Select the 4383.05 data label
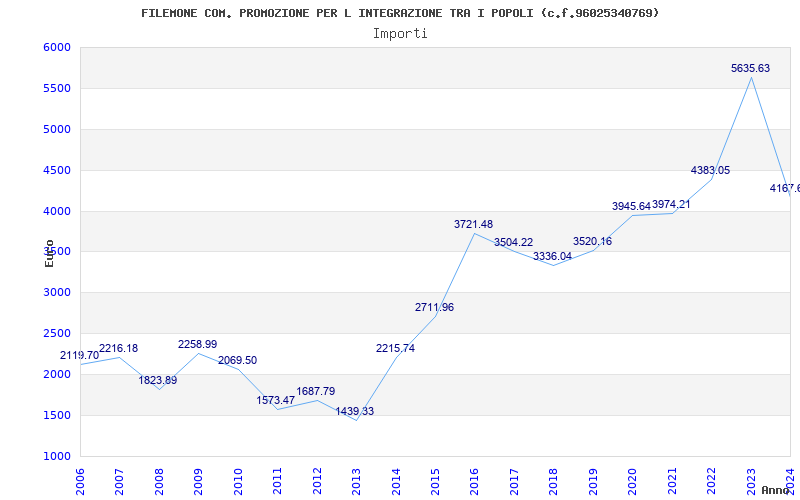 click(x=710, y=170)
